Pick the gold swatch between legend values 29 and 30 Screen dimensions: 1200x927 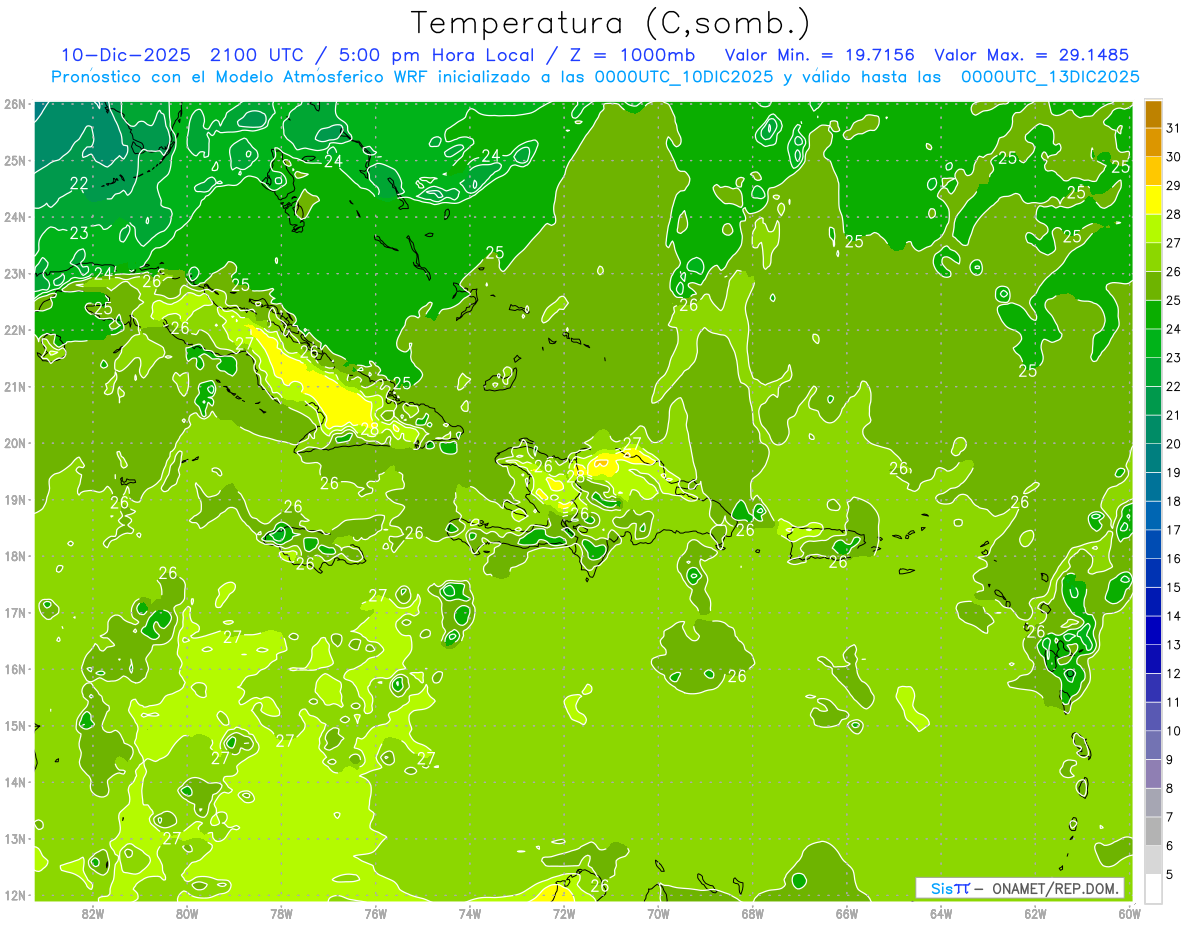pyautogui.click(x=1153, y=171)
